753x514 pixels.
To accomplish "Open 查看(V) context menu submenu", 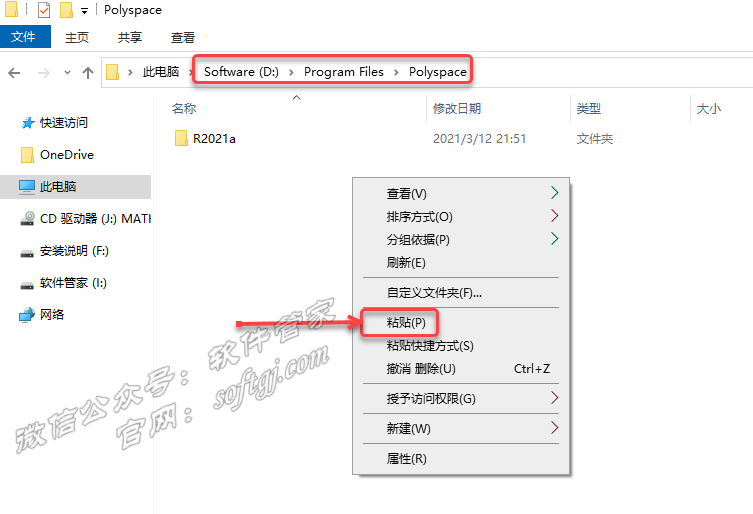I will (461, 194).
